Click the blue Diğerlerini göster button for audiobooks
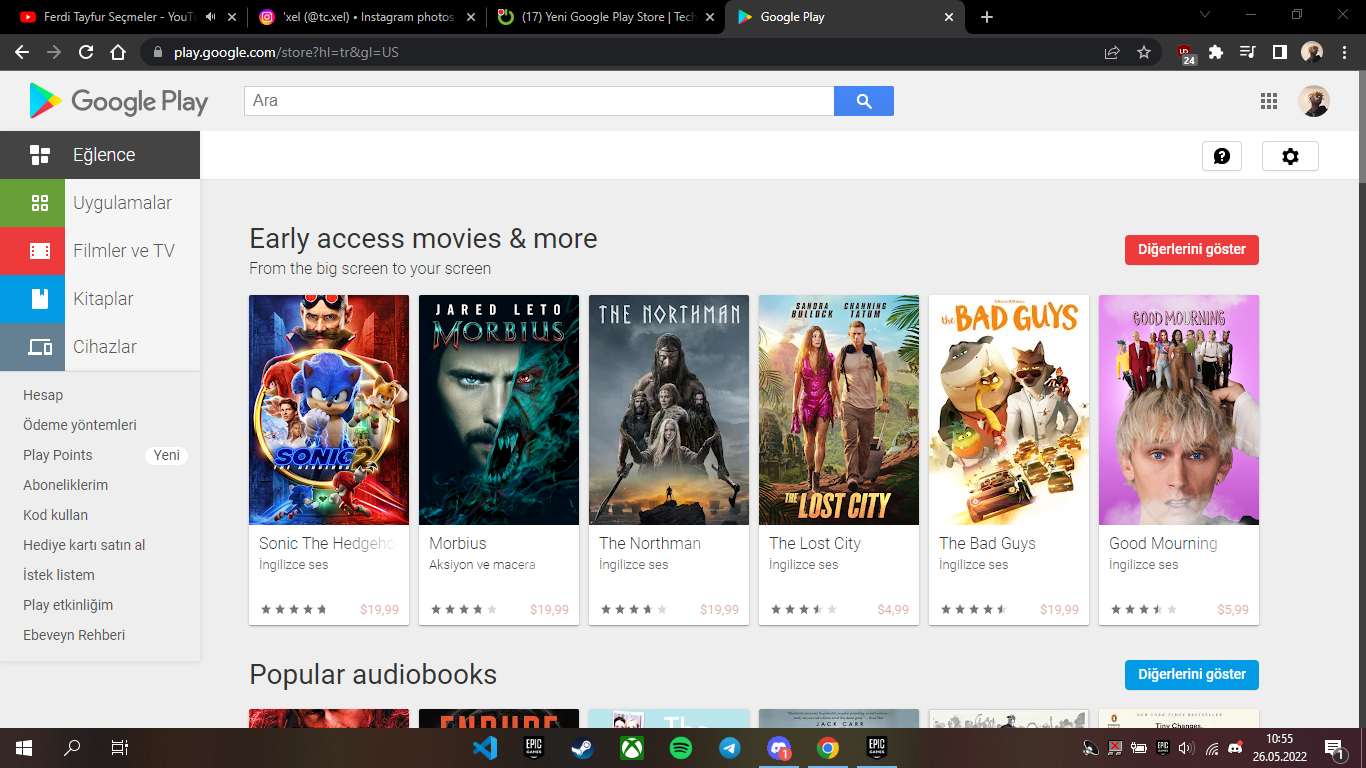Screen dimensions: 1366x768 click(x=1192, y=675)
